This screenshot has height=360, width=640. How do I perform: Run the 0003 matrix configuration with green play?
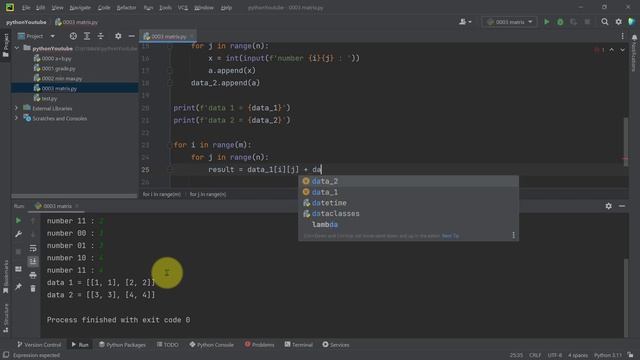547,22
